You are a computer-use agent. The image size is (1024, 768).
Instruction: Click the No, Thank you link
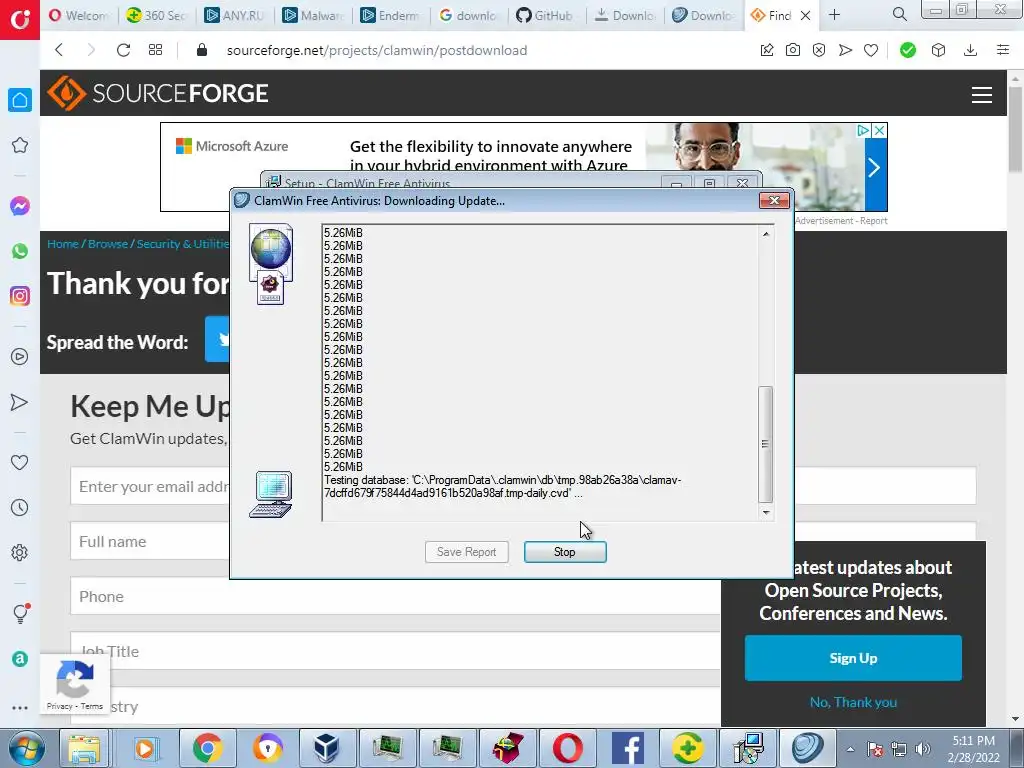[x=853, y=702]
